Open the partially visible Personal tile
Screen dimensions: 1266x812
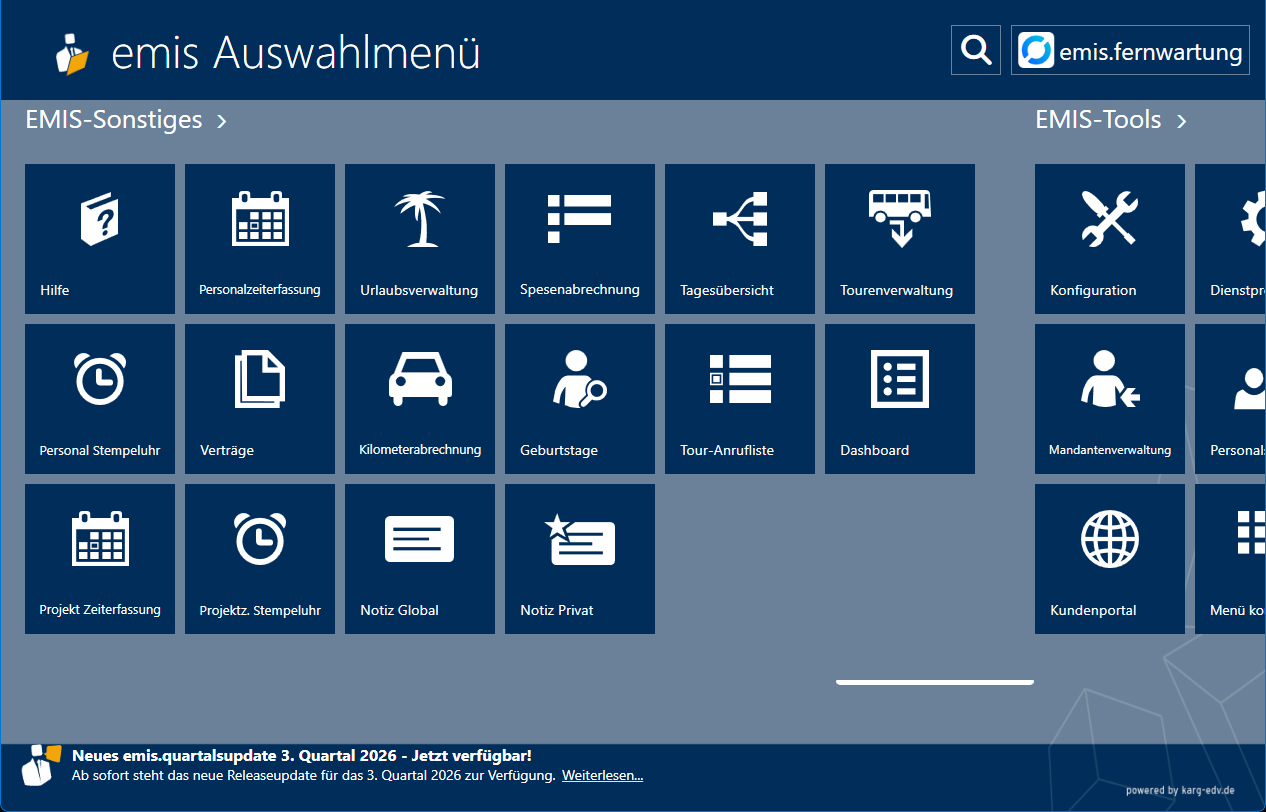1230,399
